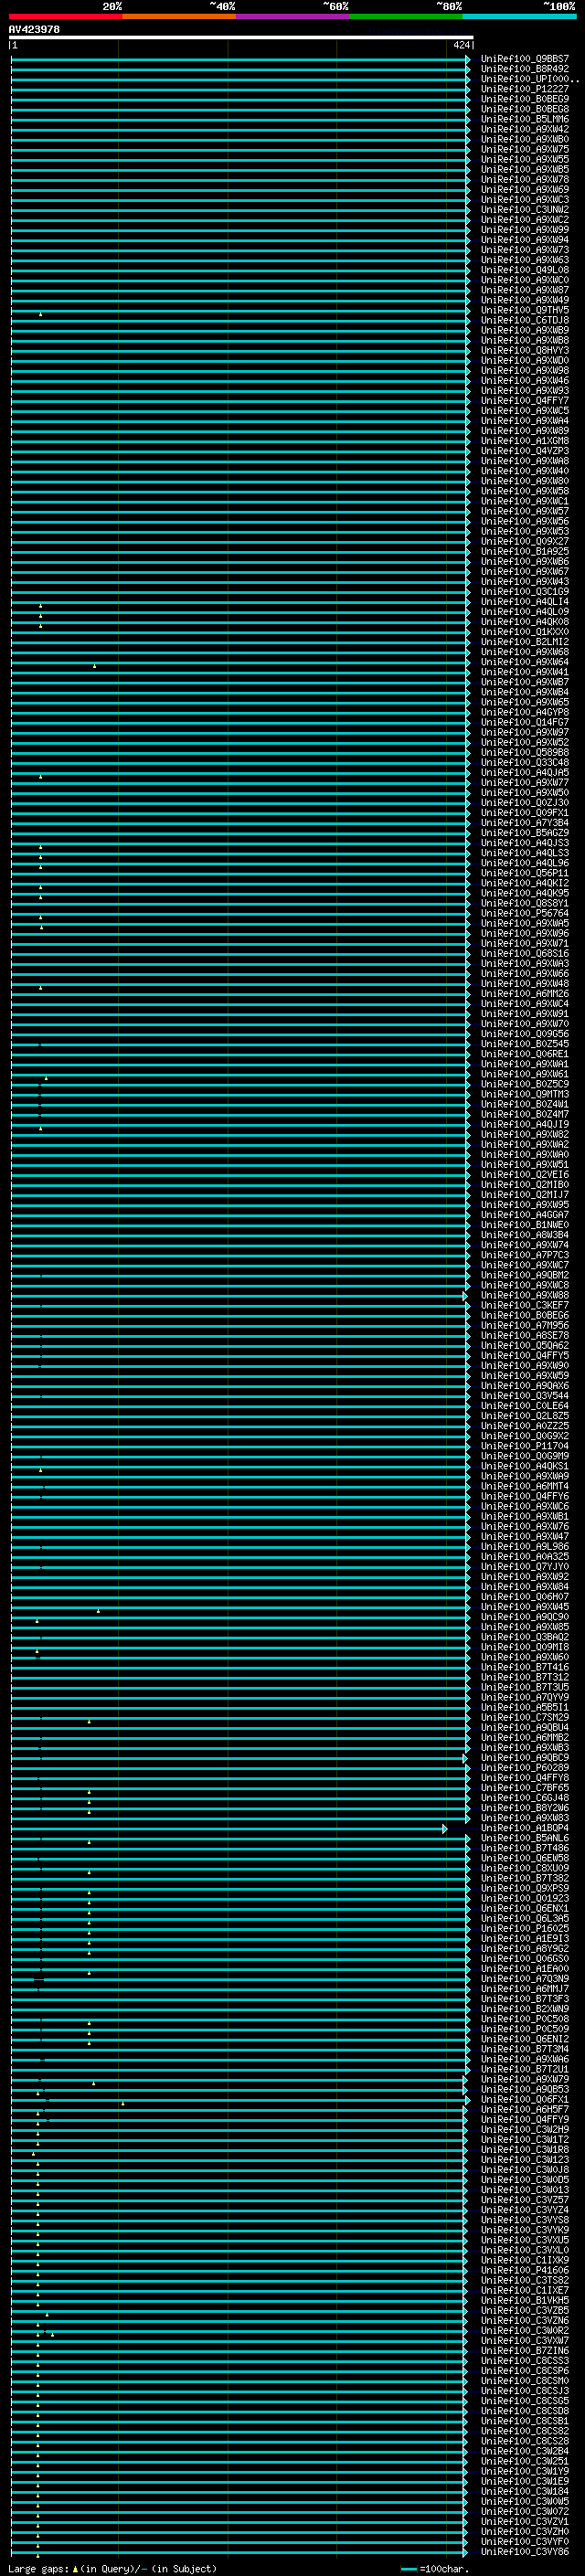This screenshot has height=2576, width=585.
Task: Select hit UniRef100_A4GGA7
Action: (x=524, y=1215)
